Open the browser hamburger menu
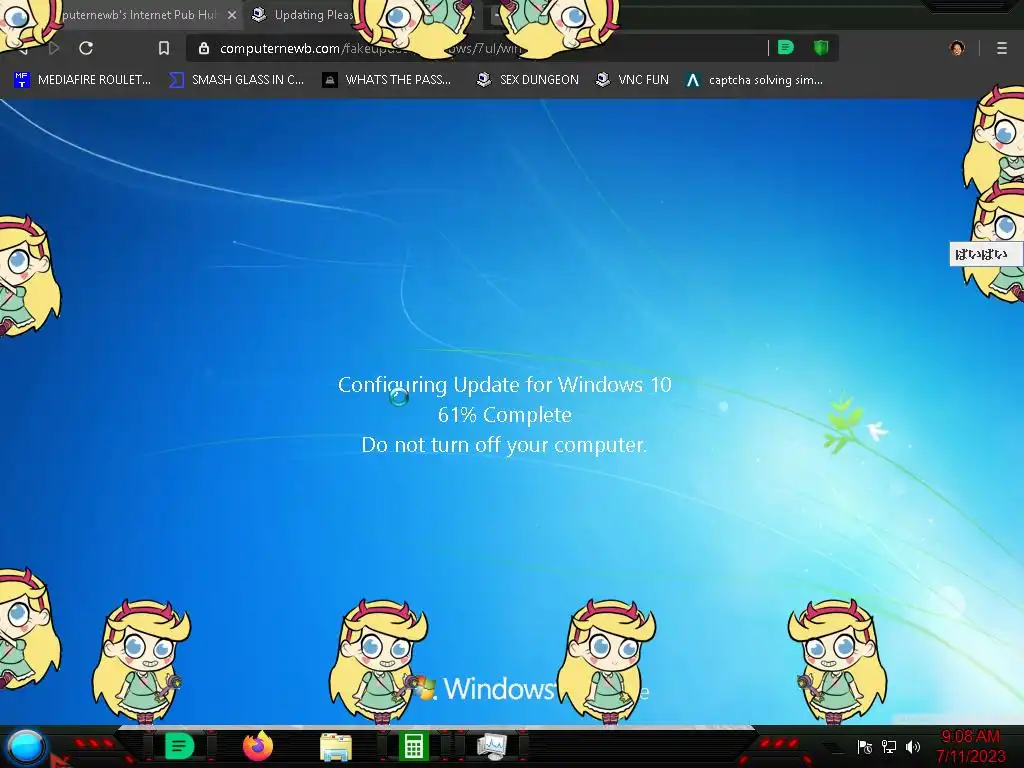1024x768 pixels. 1002,48
